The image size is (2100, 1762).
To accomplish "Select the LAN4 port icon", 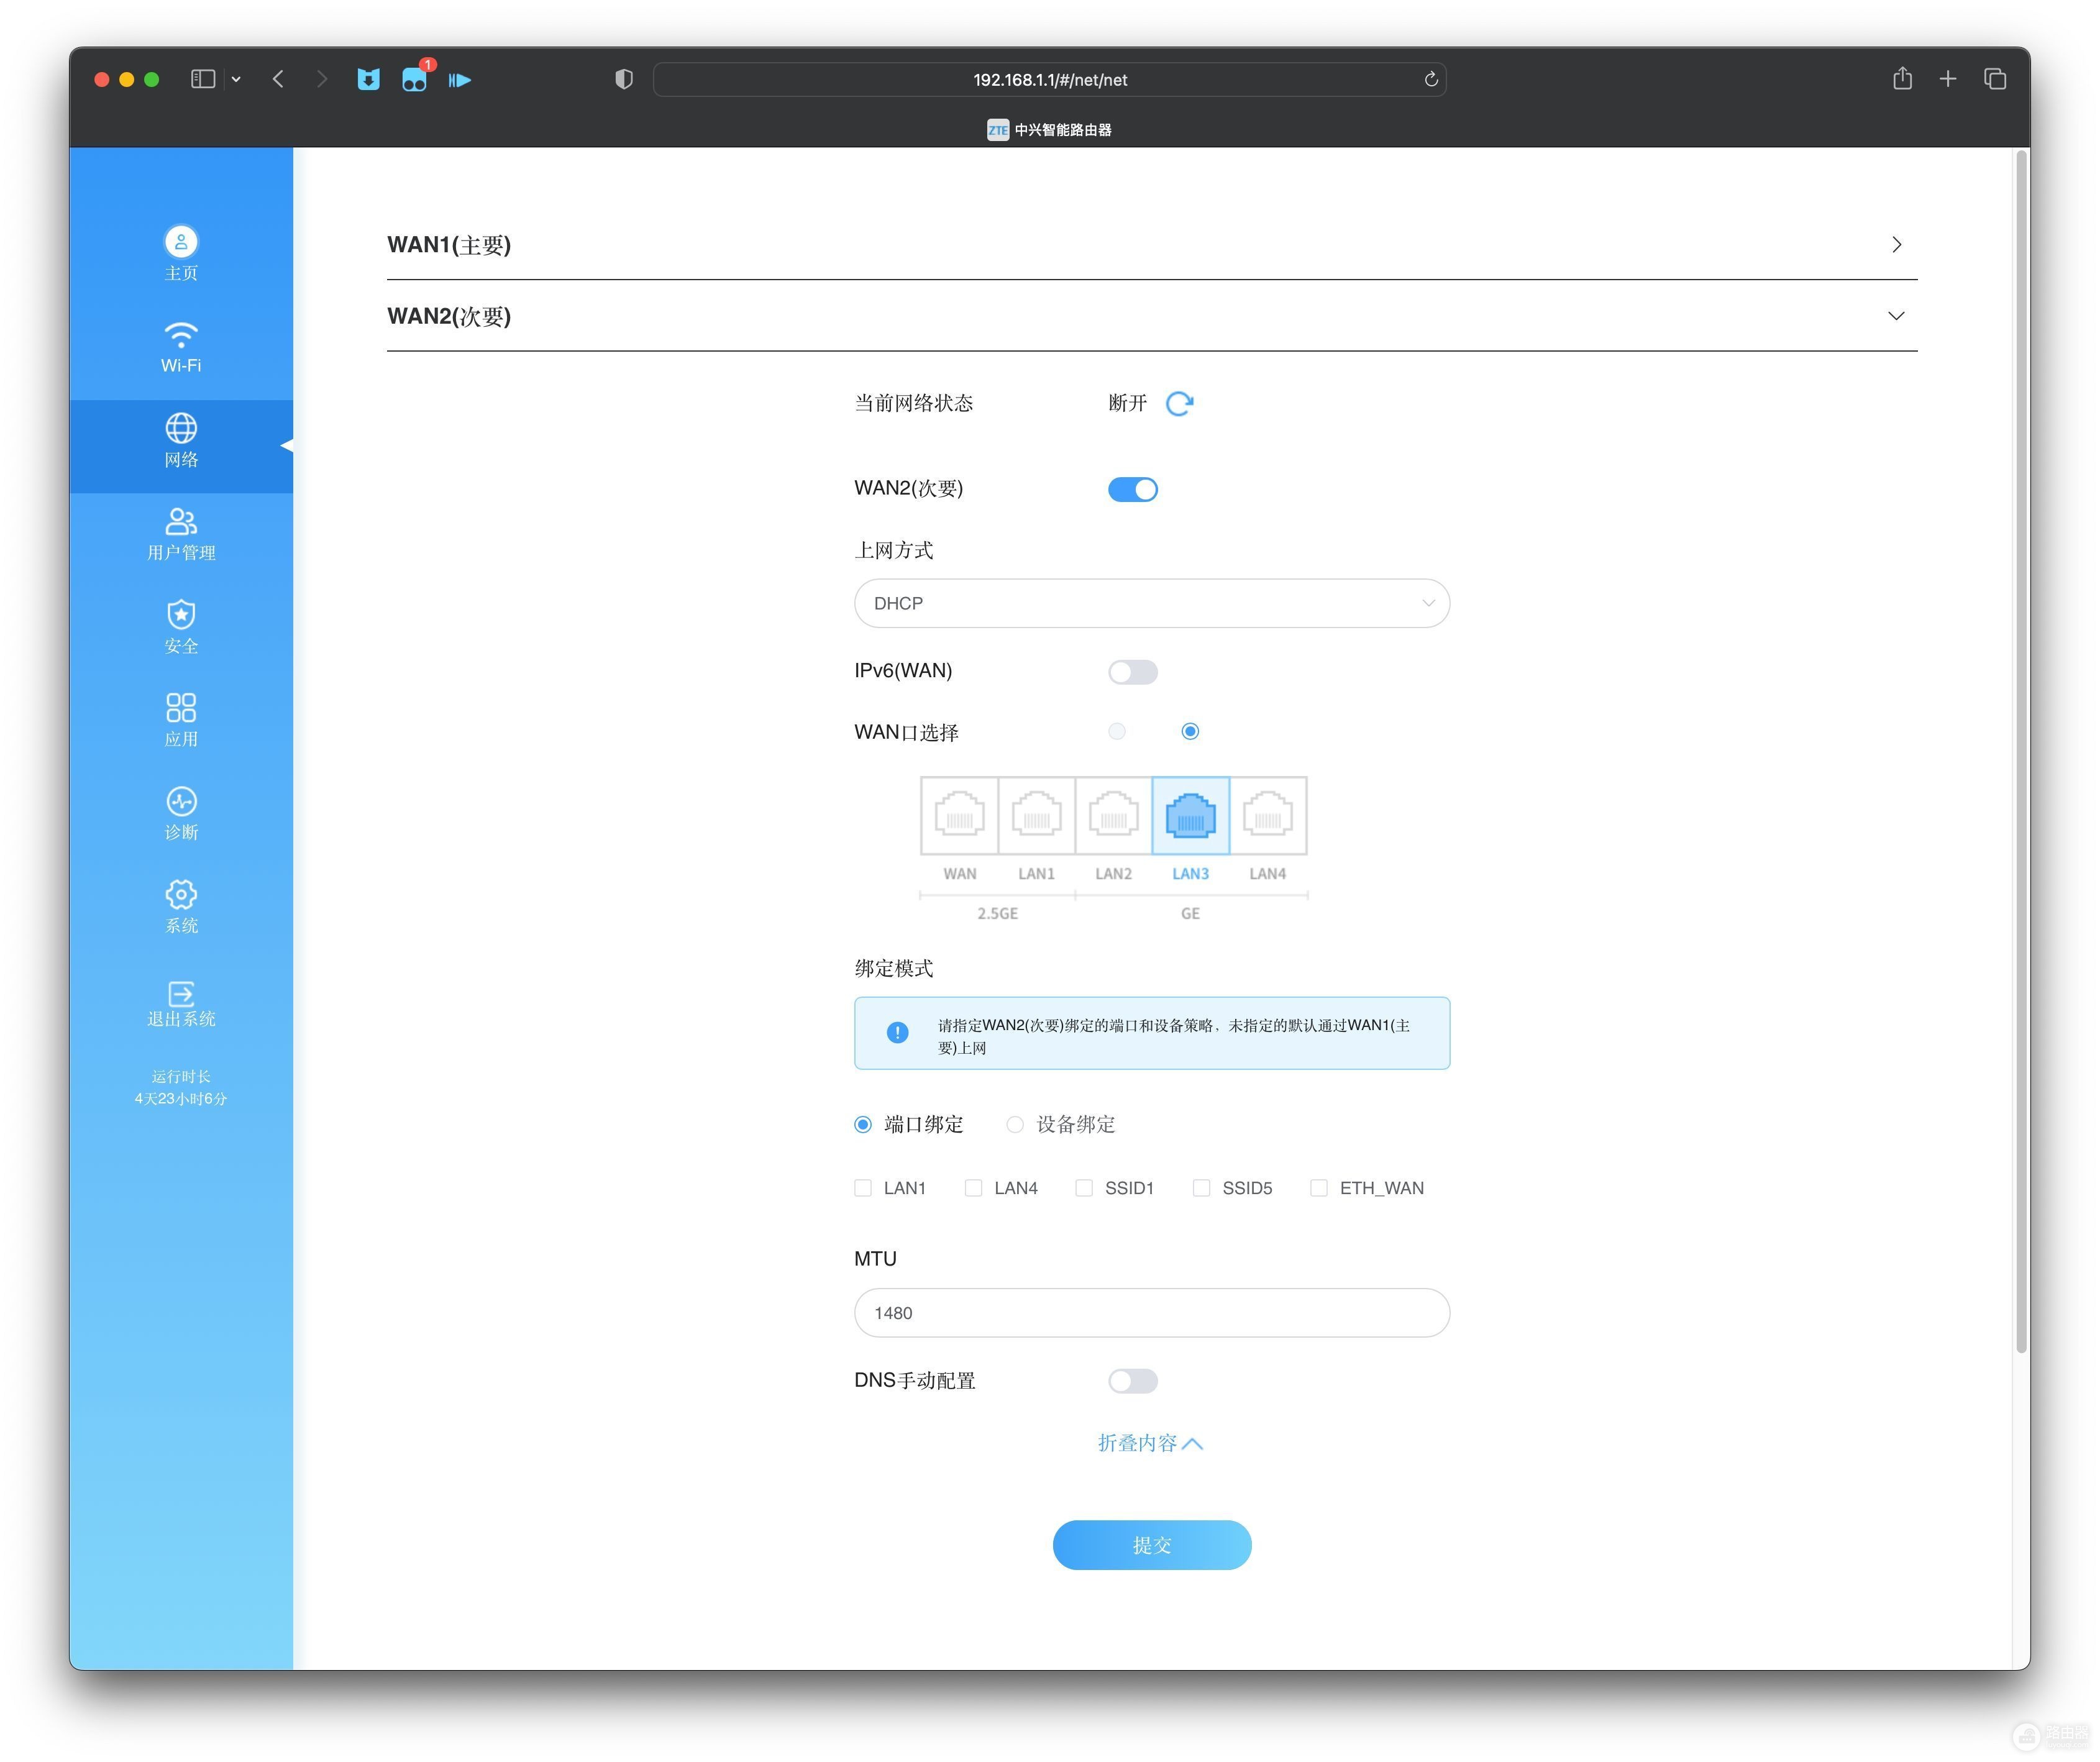I will 1267,815.
